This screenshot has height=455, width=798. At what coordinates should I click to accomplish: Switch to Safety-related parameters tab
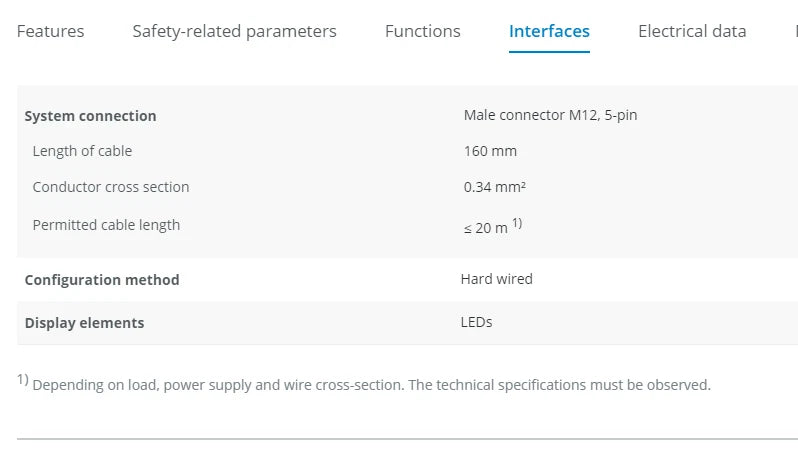click(234, 31)
